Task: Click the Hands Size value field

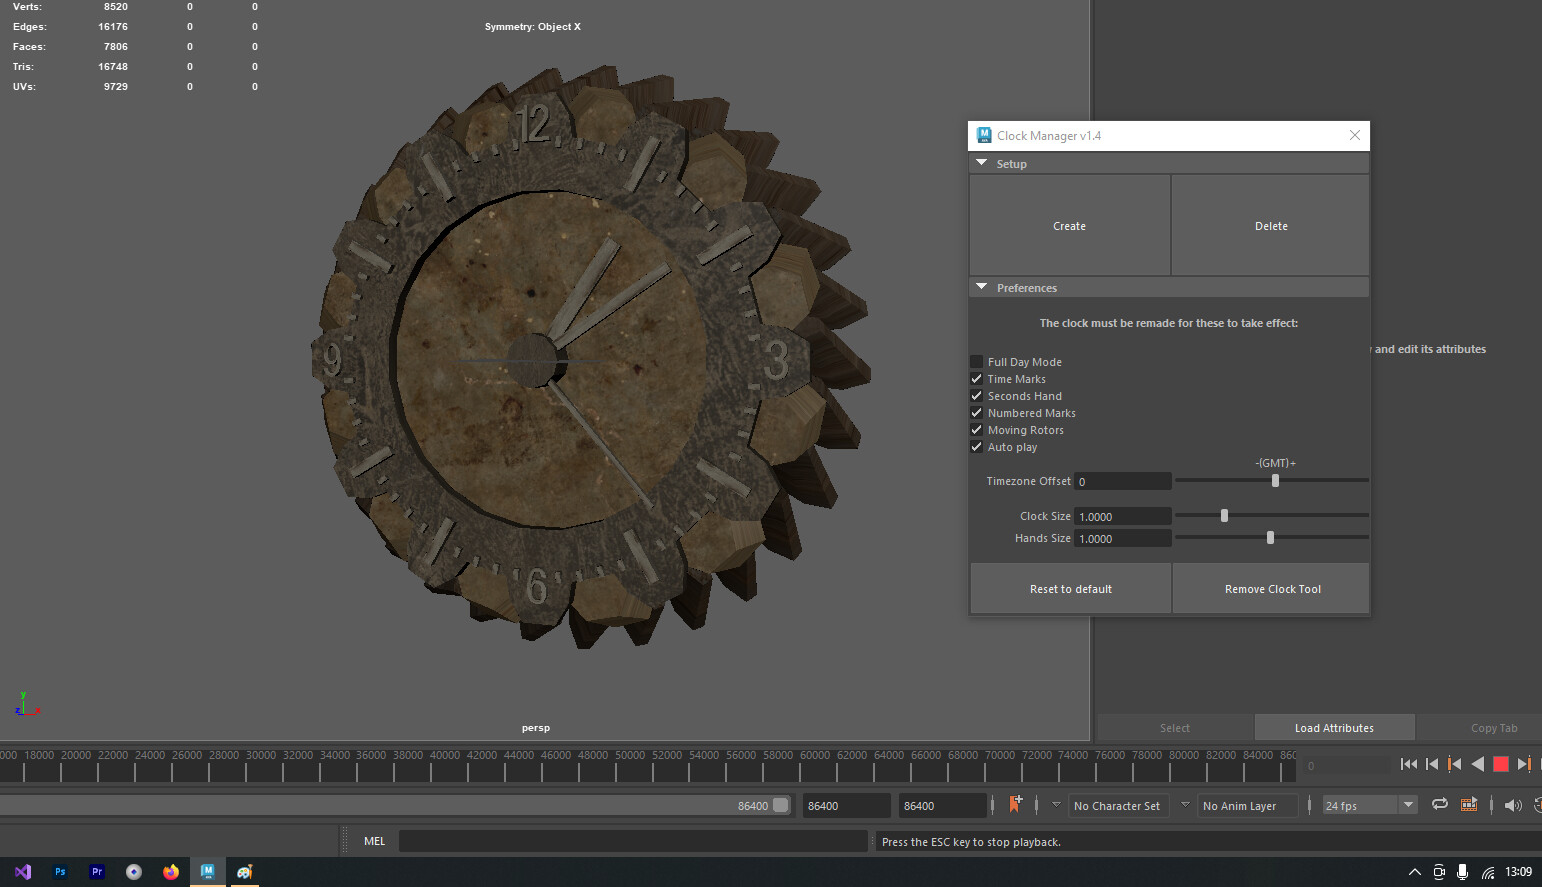Action: (x=1122, y=538)
